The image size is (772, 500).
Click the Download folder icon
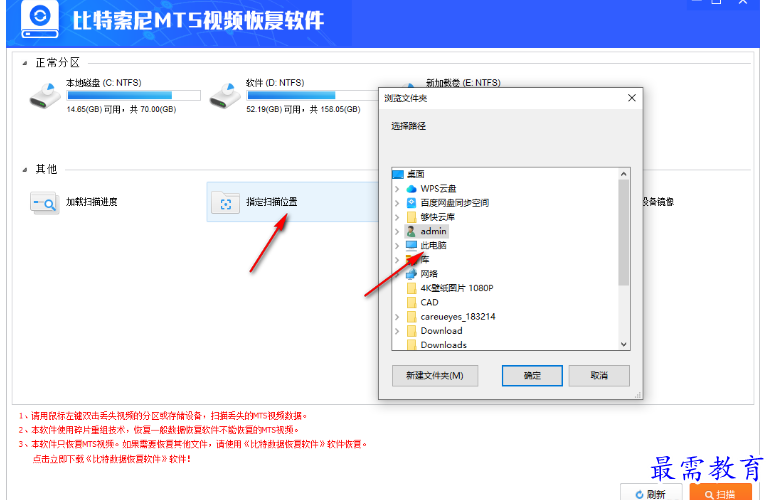pyautogui.click(x=412, y=331)
